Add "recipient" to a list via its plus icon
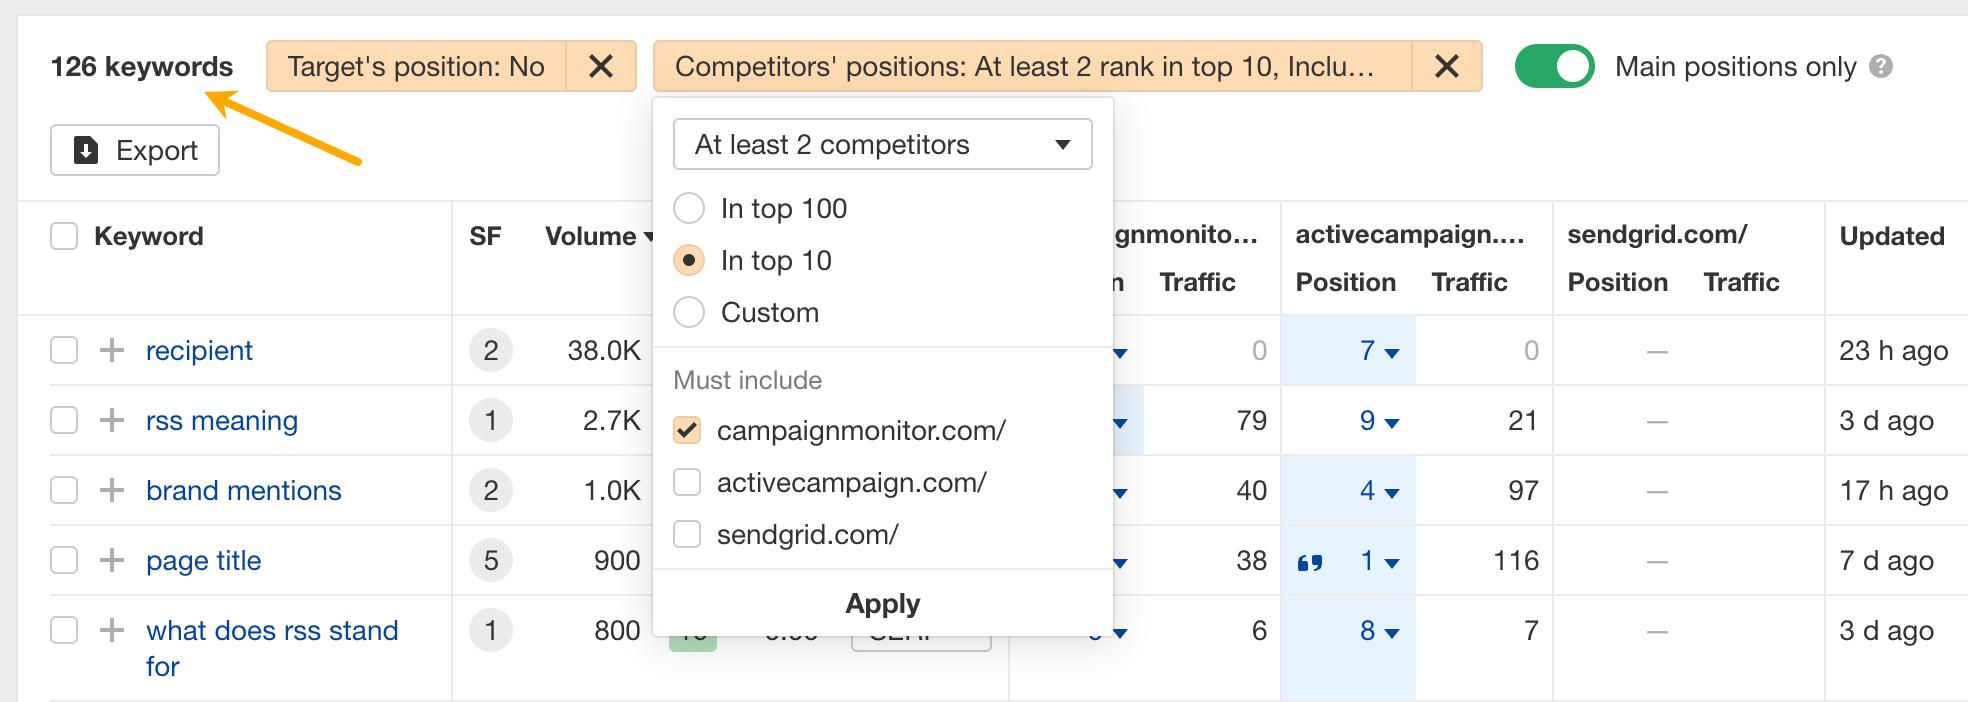Screen dimensions: 1968x702 click(110, 350)
